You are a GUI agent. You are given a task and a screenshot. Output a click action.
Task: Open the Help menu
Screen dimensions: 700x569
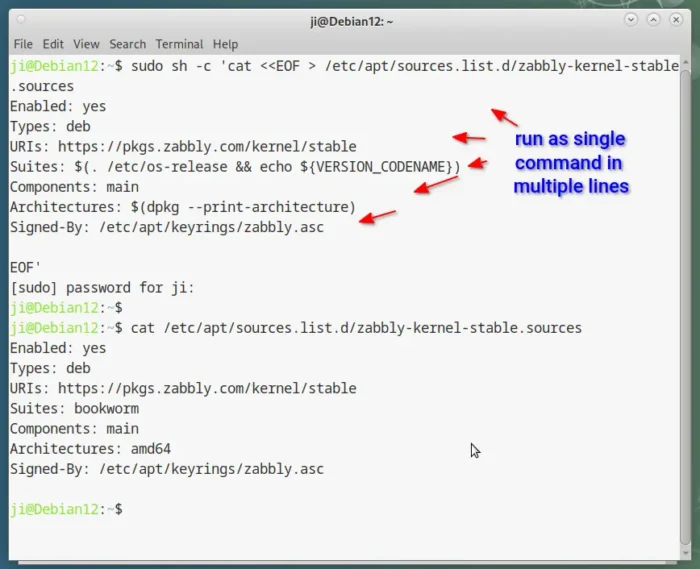pos(225,44)
